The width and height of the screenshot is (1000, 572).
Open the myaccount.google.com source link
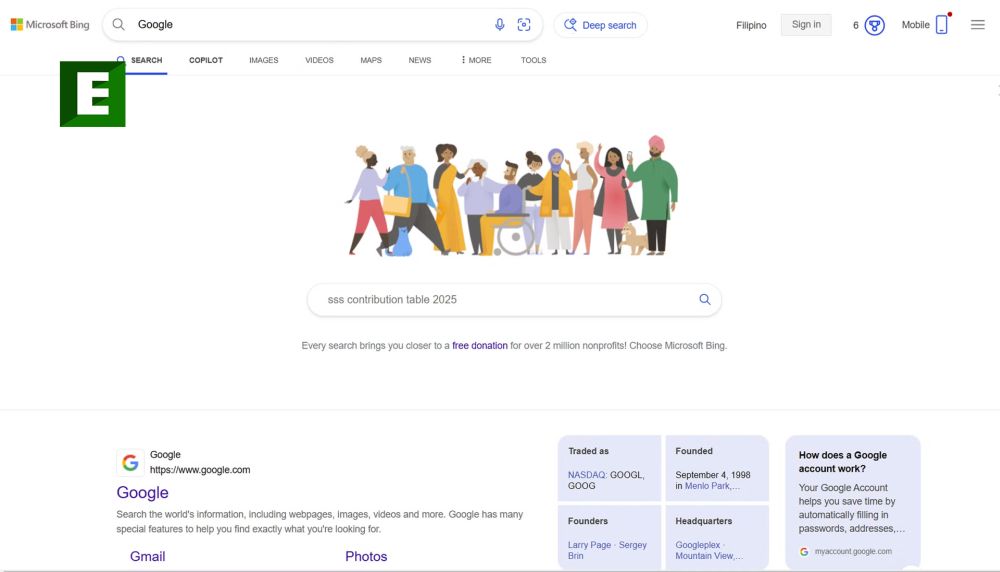click(853, 552)
